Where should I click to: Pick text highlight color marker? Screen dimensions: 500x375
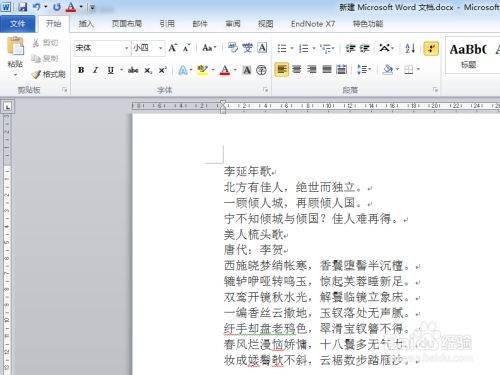click(x=202, y=70)
